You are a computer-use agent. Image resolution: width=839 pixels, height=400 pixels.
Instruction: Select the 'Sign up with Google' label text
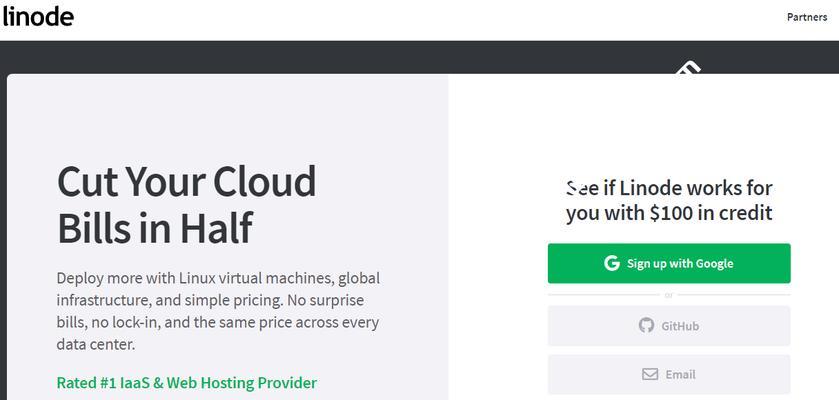(680, 263)
